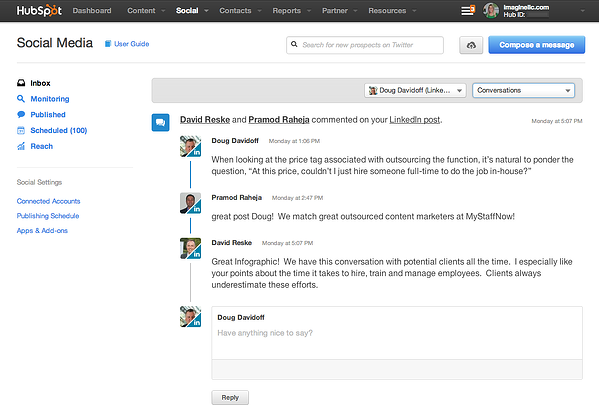The width and height of the screenshot is (599, 405).
Task: Go to Monitoring in the sidebar
Action: 50,99
